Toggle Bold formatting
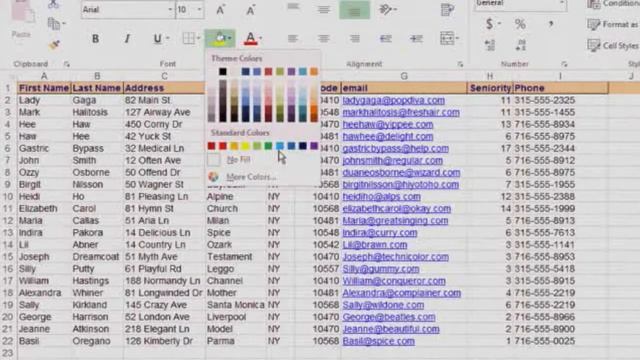Image resolution: width=640 pixels, height=360 pixels. 95,39
